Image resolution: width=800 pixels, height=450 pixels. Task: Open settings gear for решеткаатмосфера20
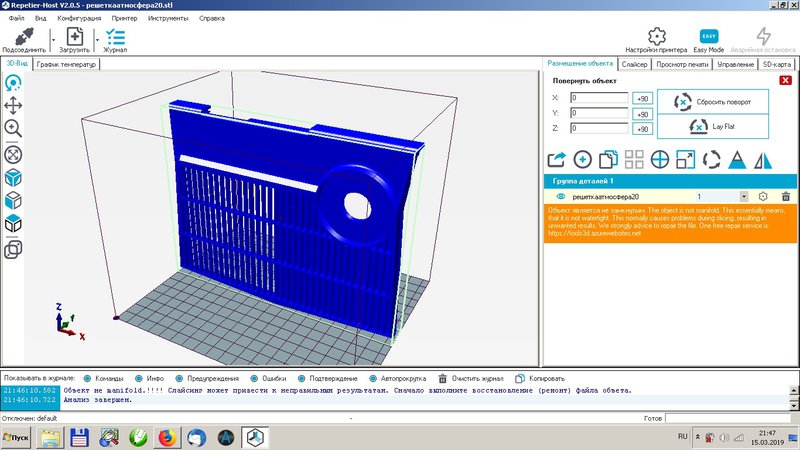pos(763,196)
